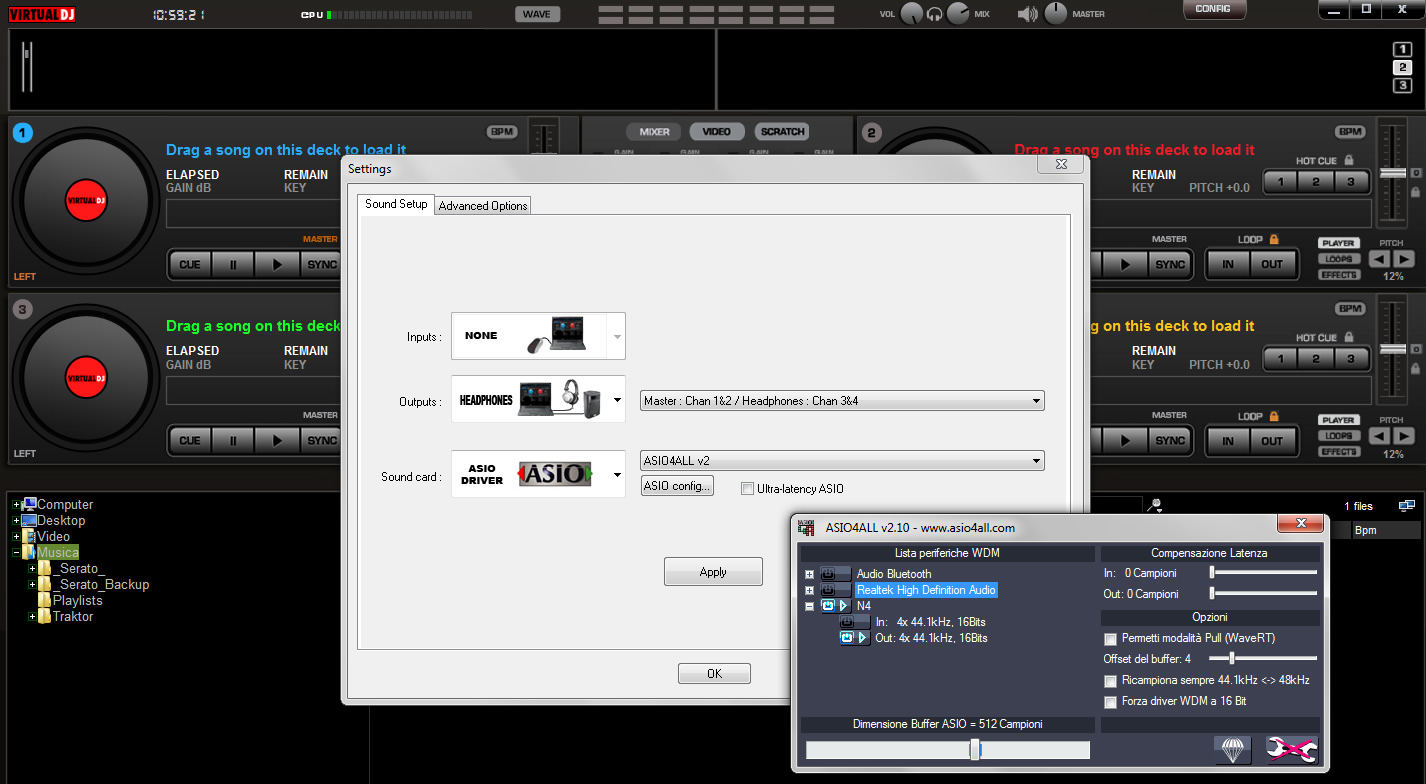The height and width of the screenshot is (784, 1426).
Task: Switch to the Advanced Options tab
Action: coord(483,205)
